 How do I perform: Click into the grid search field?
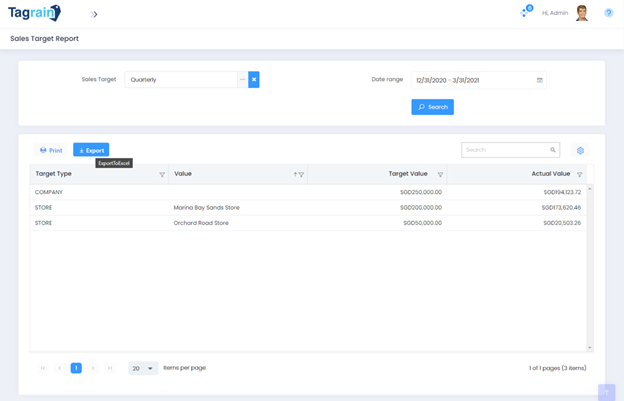505,150
